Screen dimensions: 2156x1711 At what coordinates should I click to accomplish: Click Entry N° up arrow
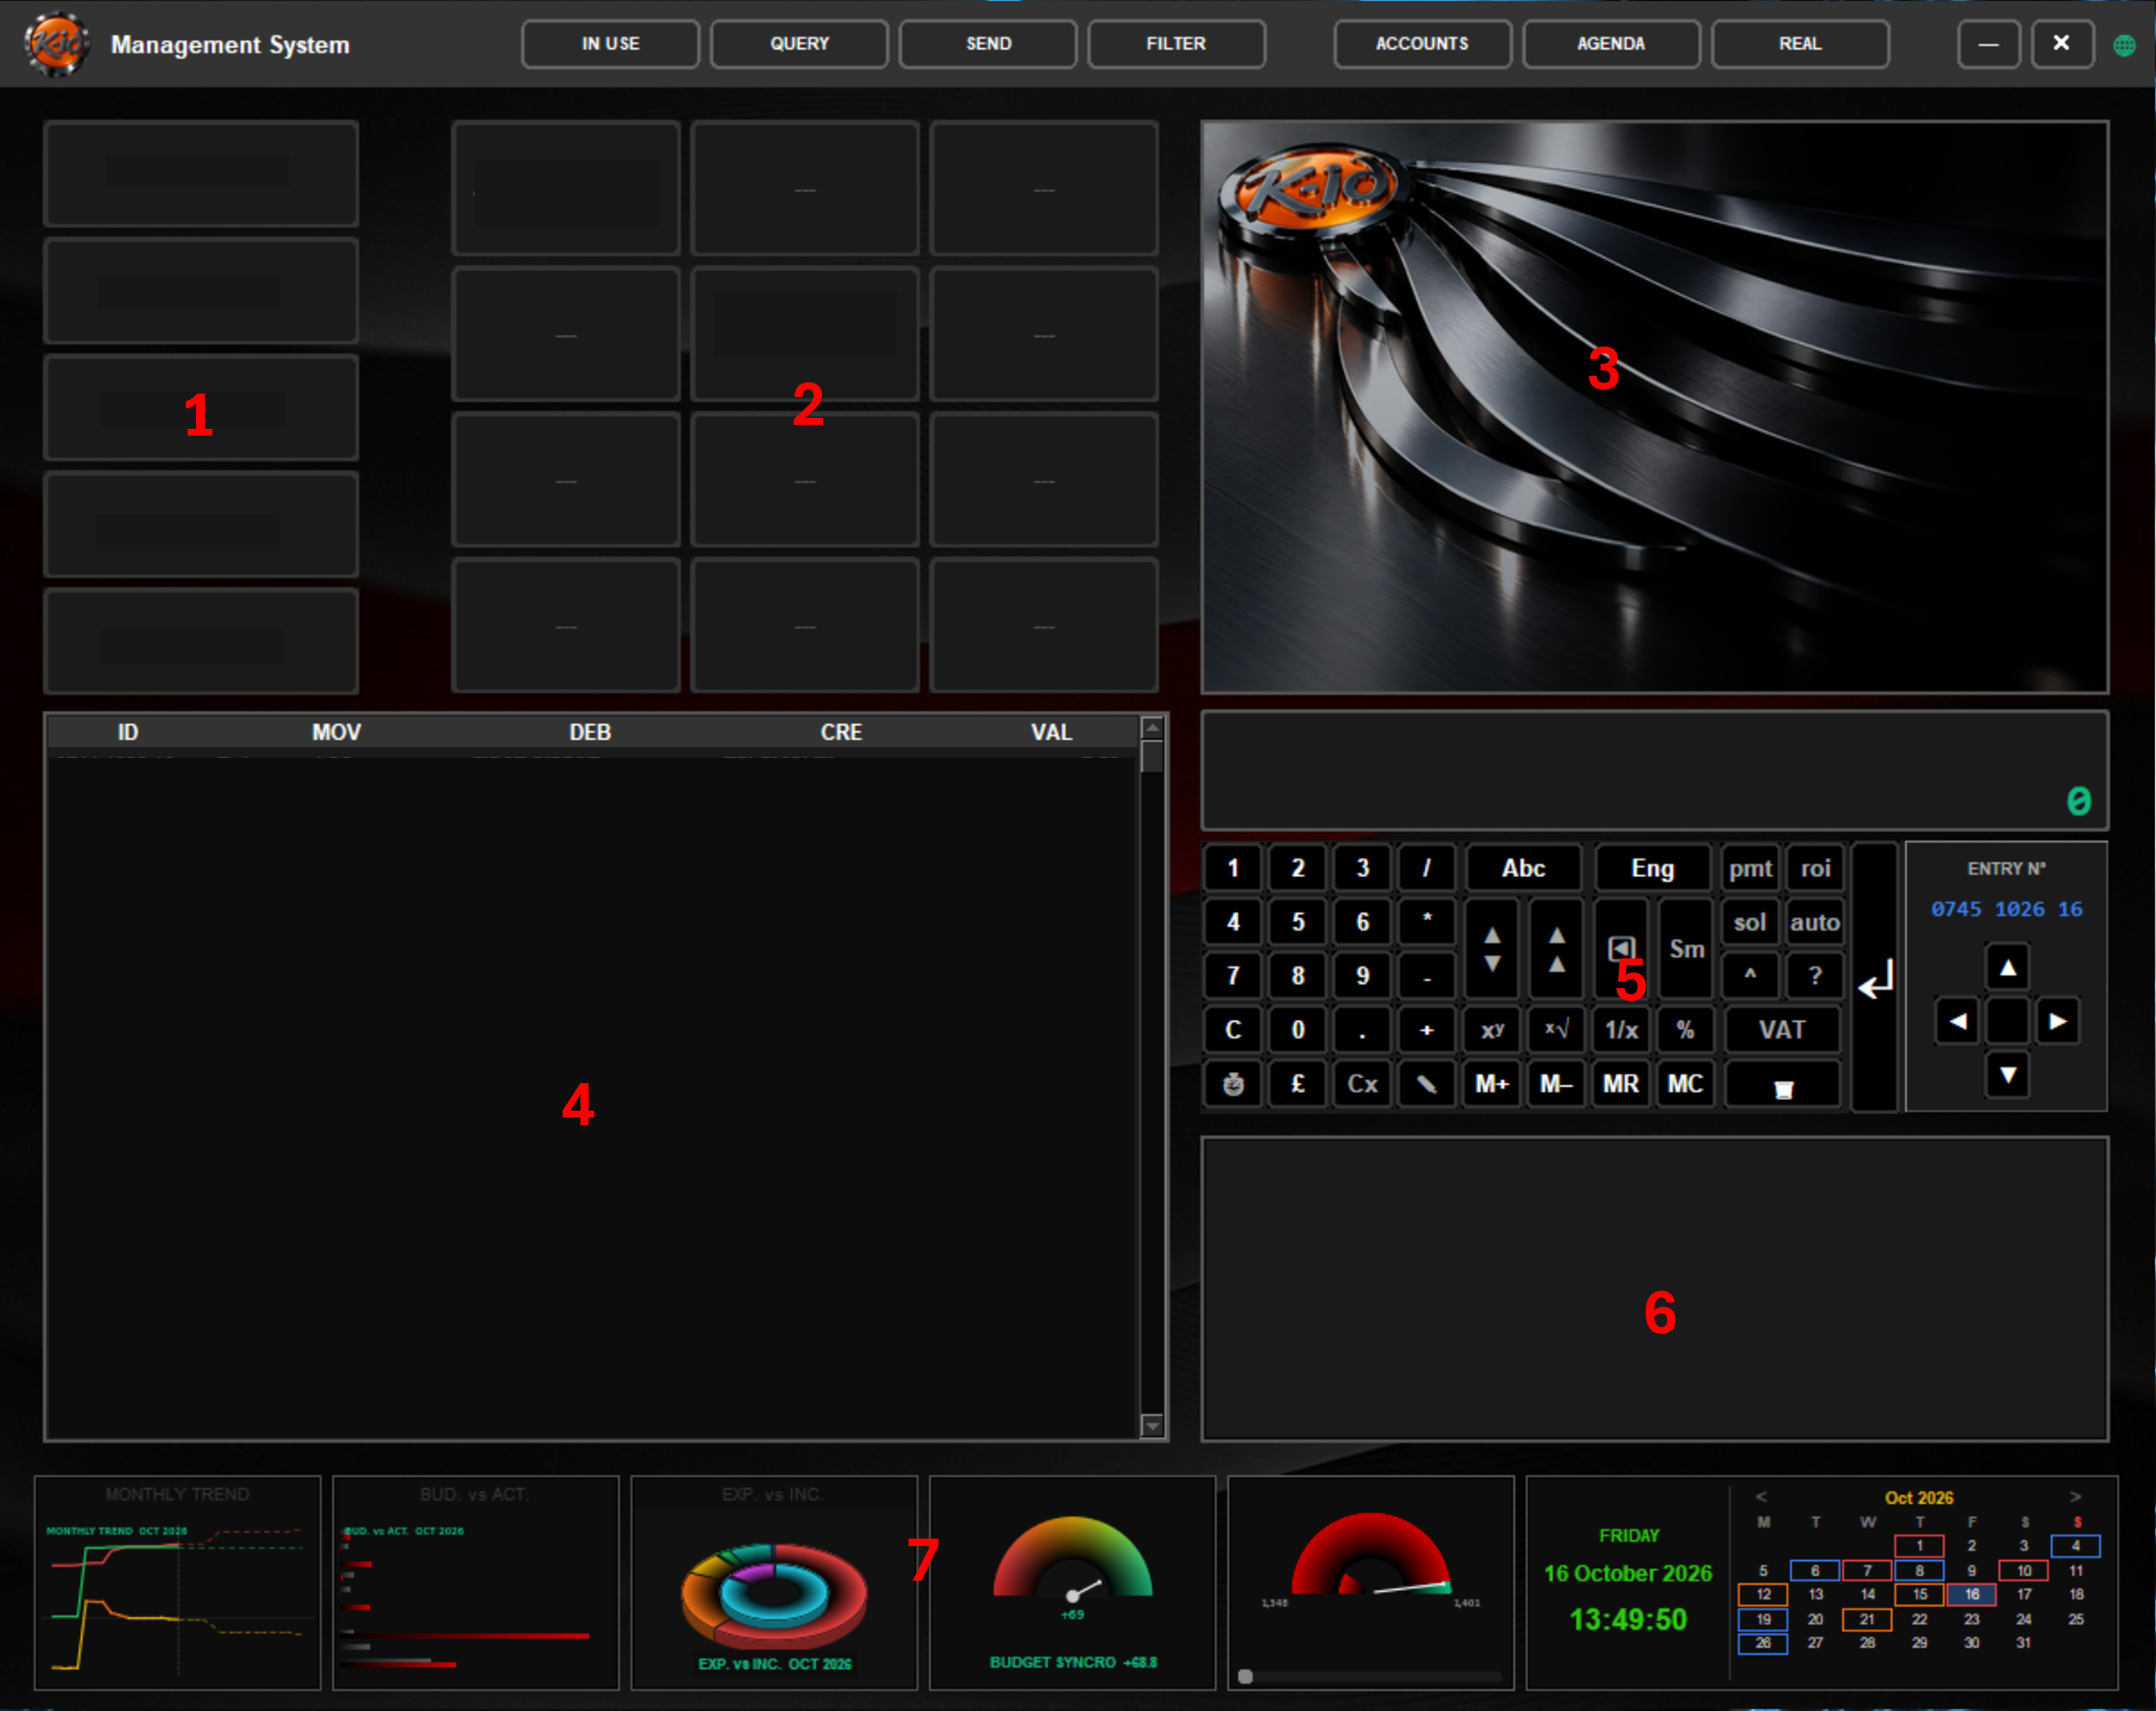pyautogui.click(x=2008, y=967)
